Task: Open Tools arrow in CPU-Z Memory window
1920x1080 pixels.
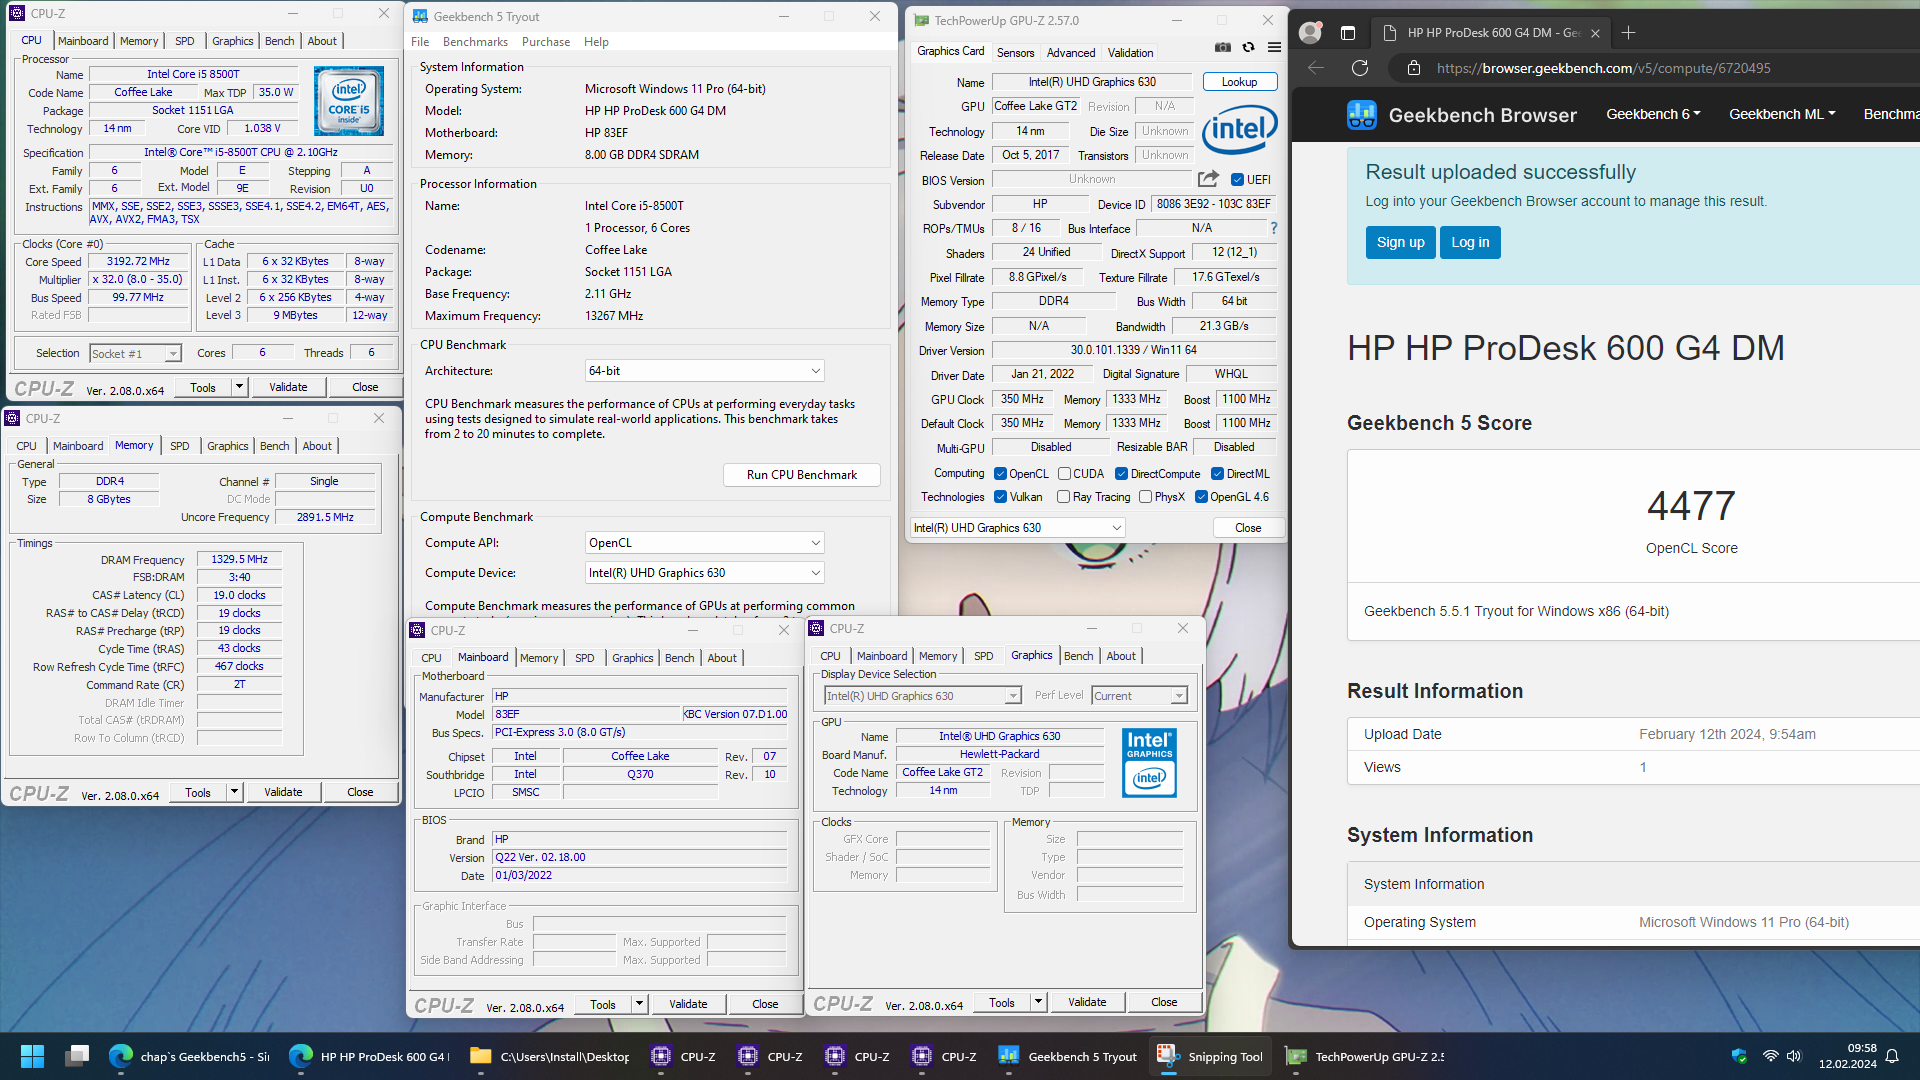Action: click(234, 792)
